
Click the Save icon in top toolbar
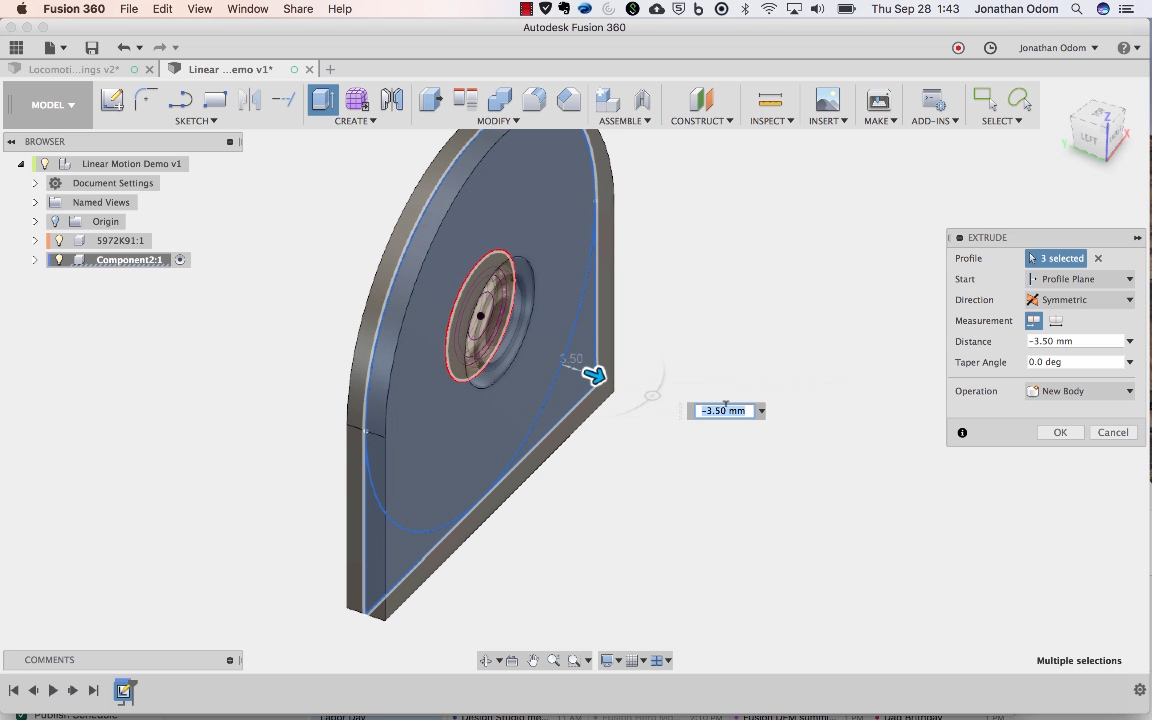pos(92,47)
